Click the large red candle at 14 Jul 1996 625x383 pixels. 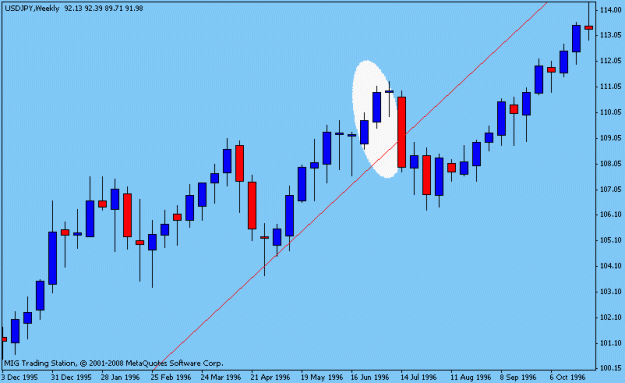[402, 132]
